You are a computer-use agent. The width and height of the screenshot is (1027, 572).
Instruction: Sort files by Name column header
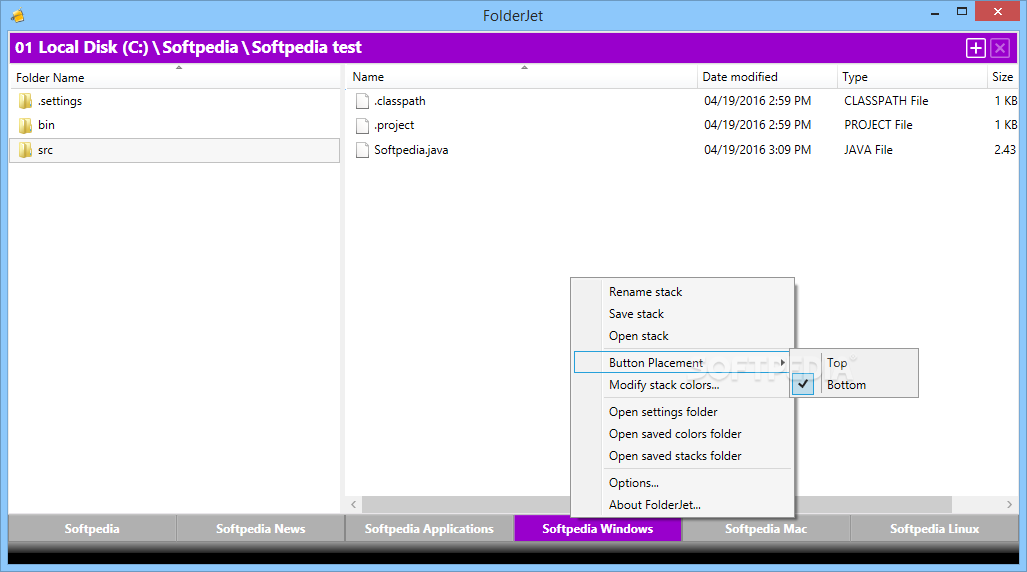pyautogui.click(x=521, y=77)
